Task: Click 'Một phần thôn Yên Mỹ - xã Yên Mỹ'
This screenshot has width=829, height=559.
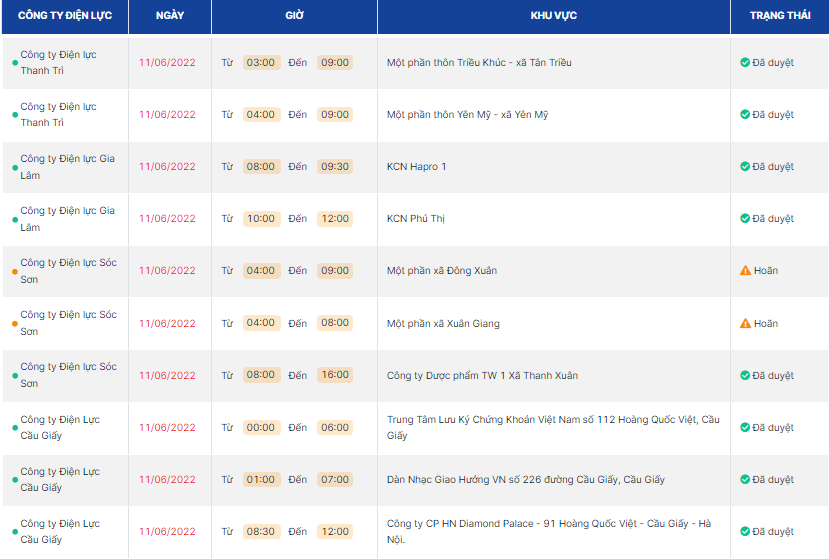Action: 467,114
